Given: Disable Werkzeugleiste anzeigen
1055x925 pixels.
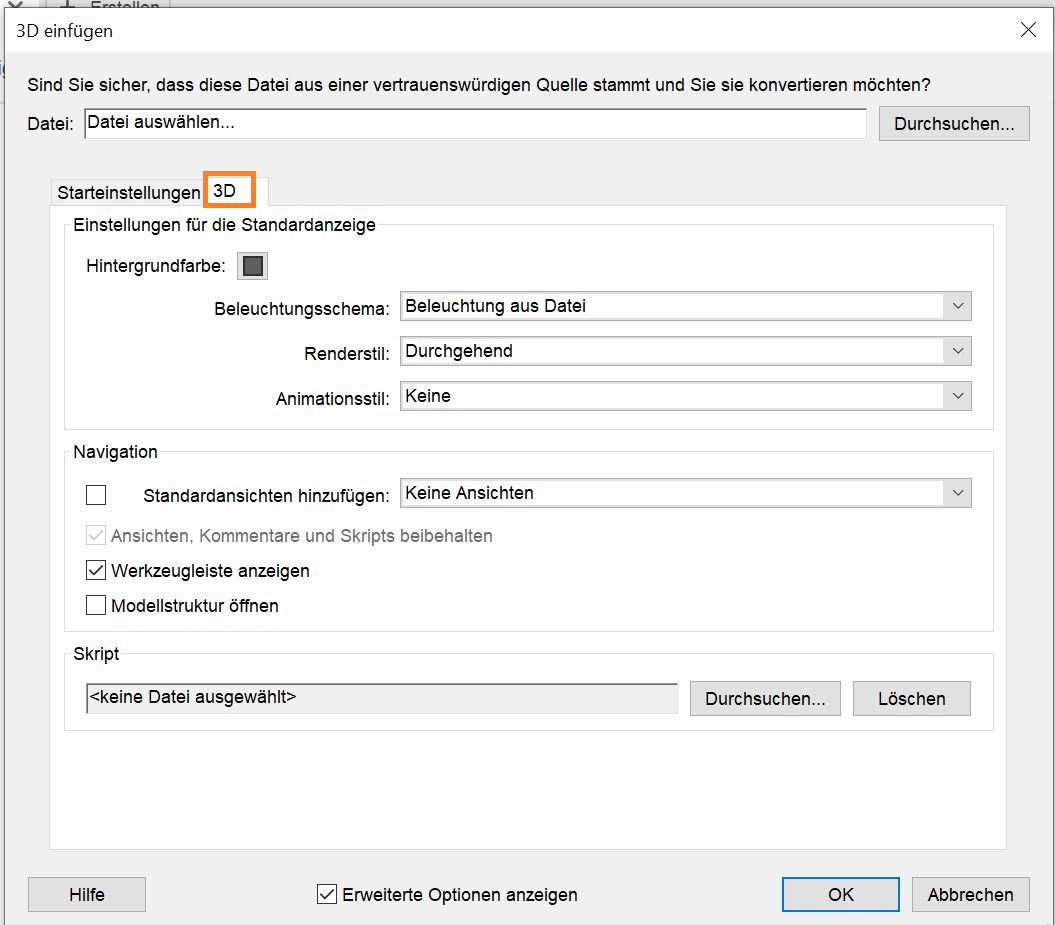Looking at the screenshot, I should click(x=95, y=571).
